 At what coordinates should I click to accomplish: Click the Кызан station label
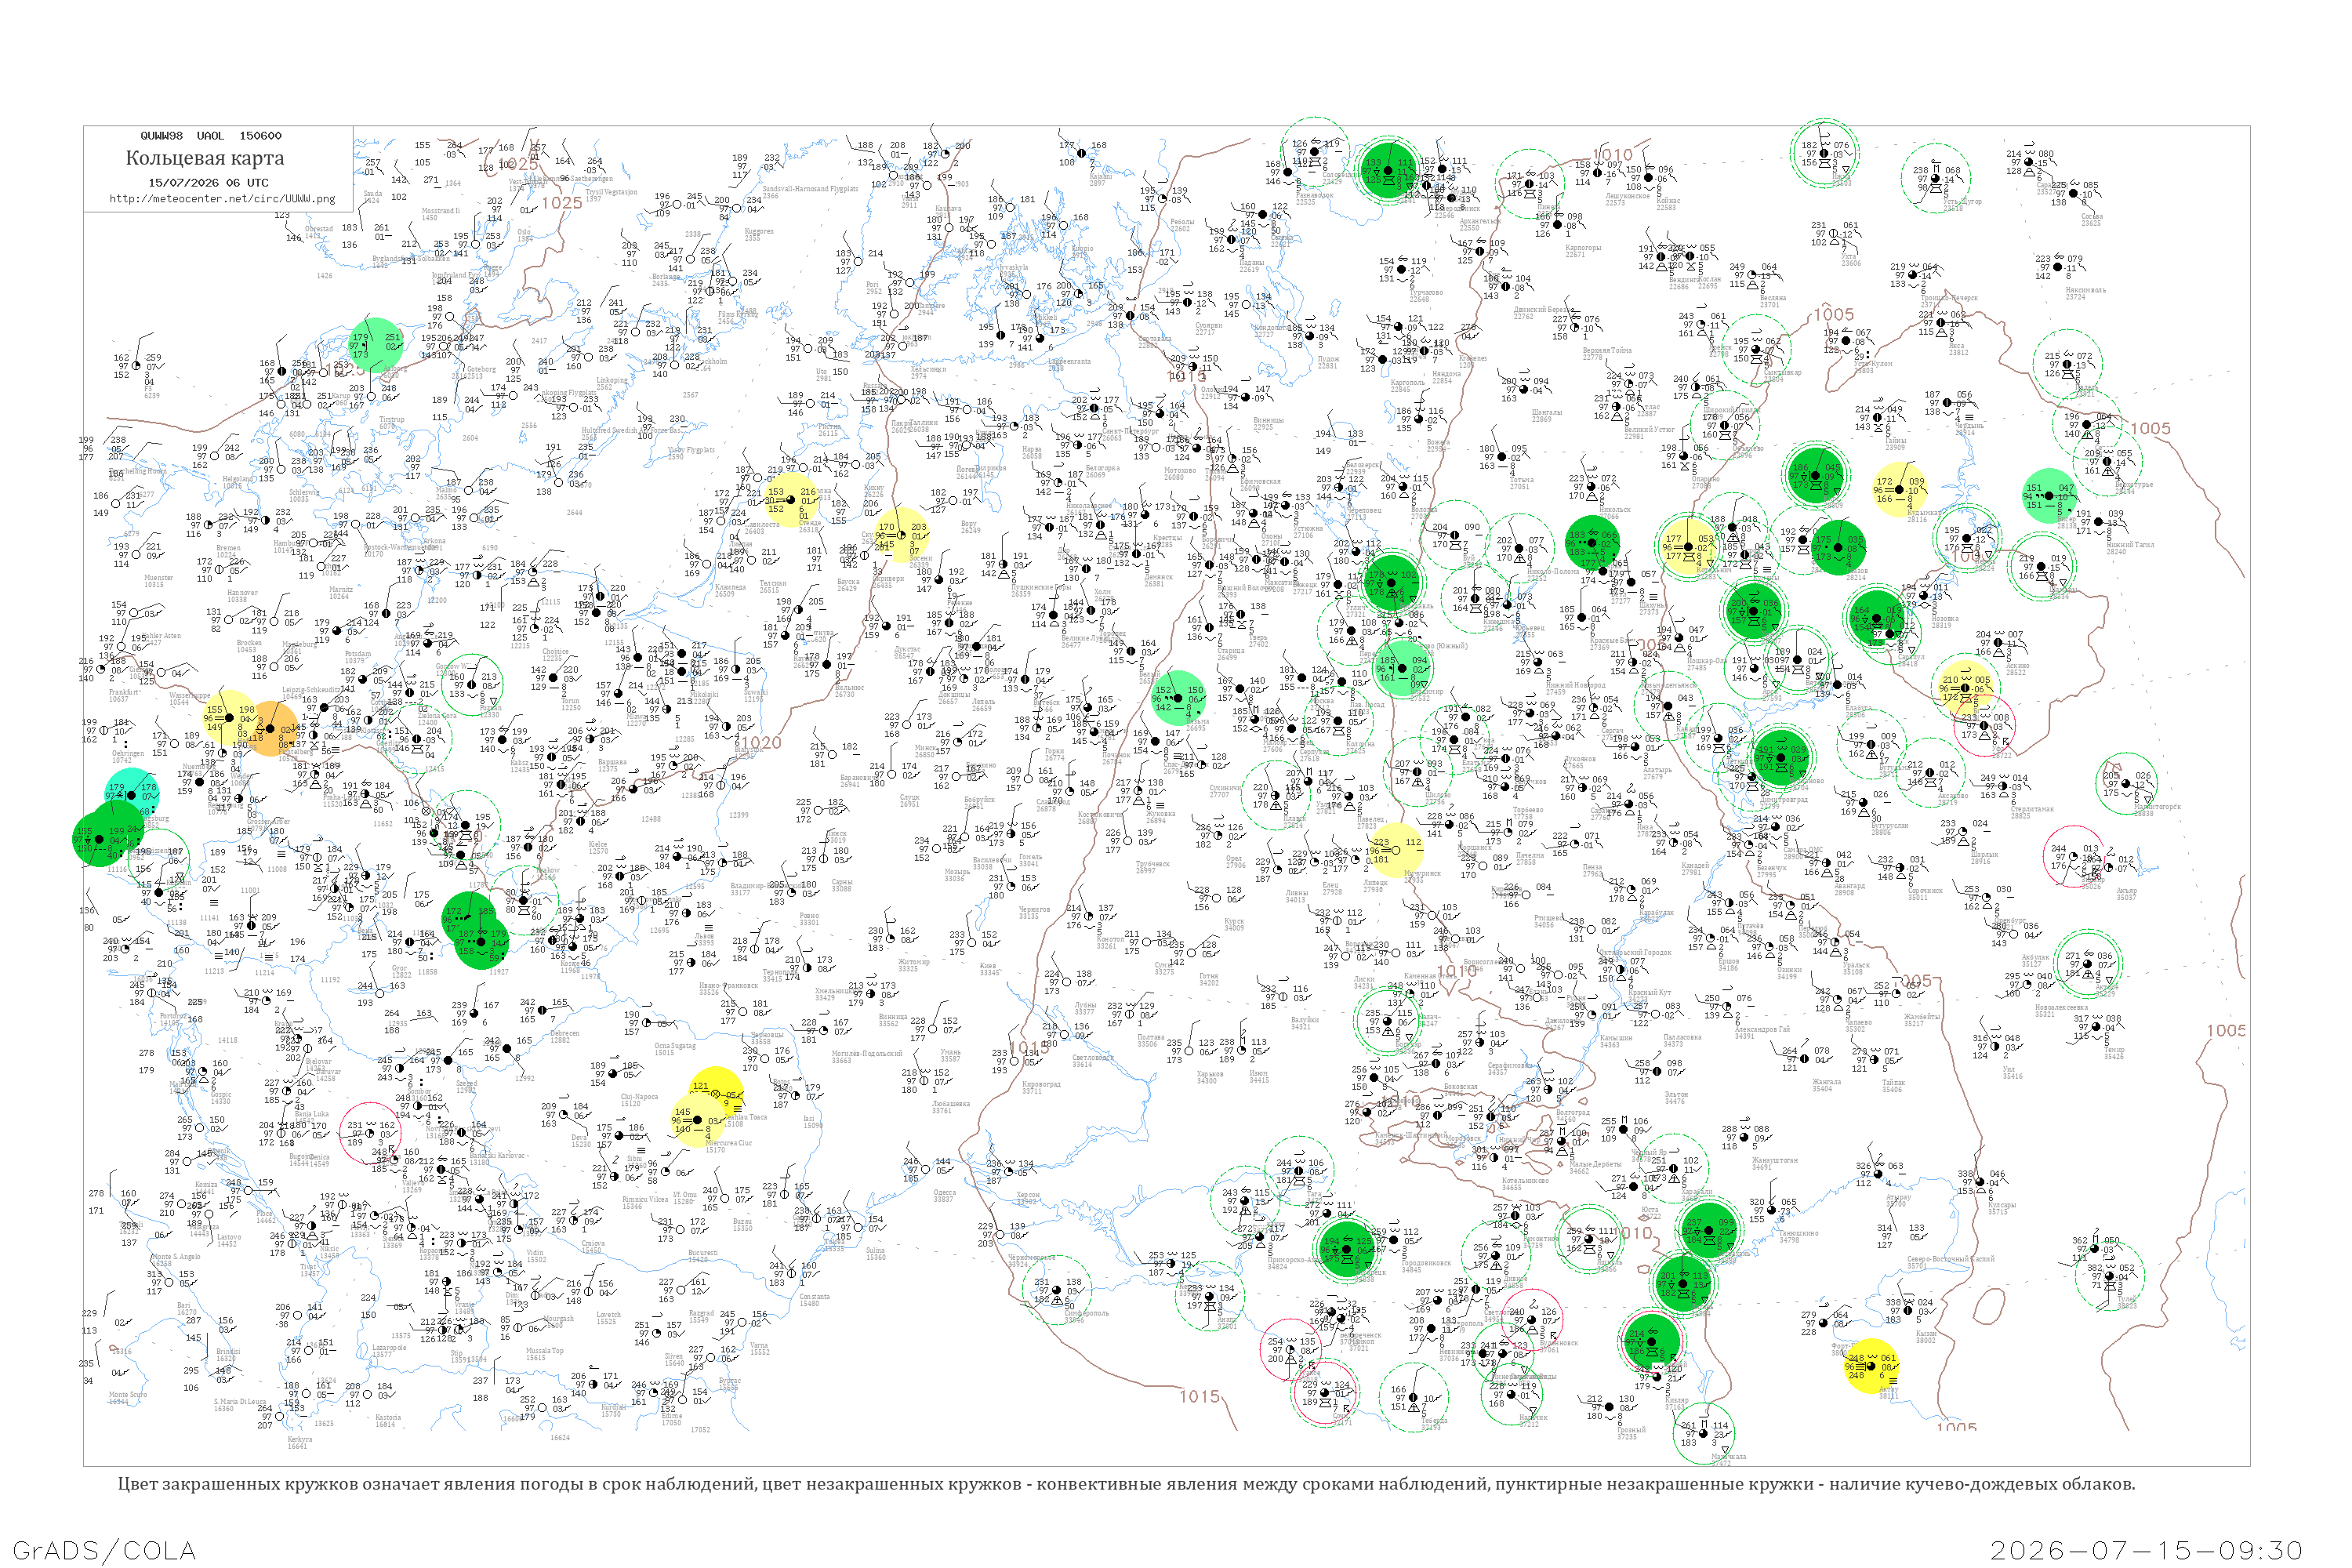[1925, 1334]
